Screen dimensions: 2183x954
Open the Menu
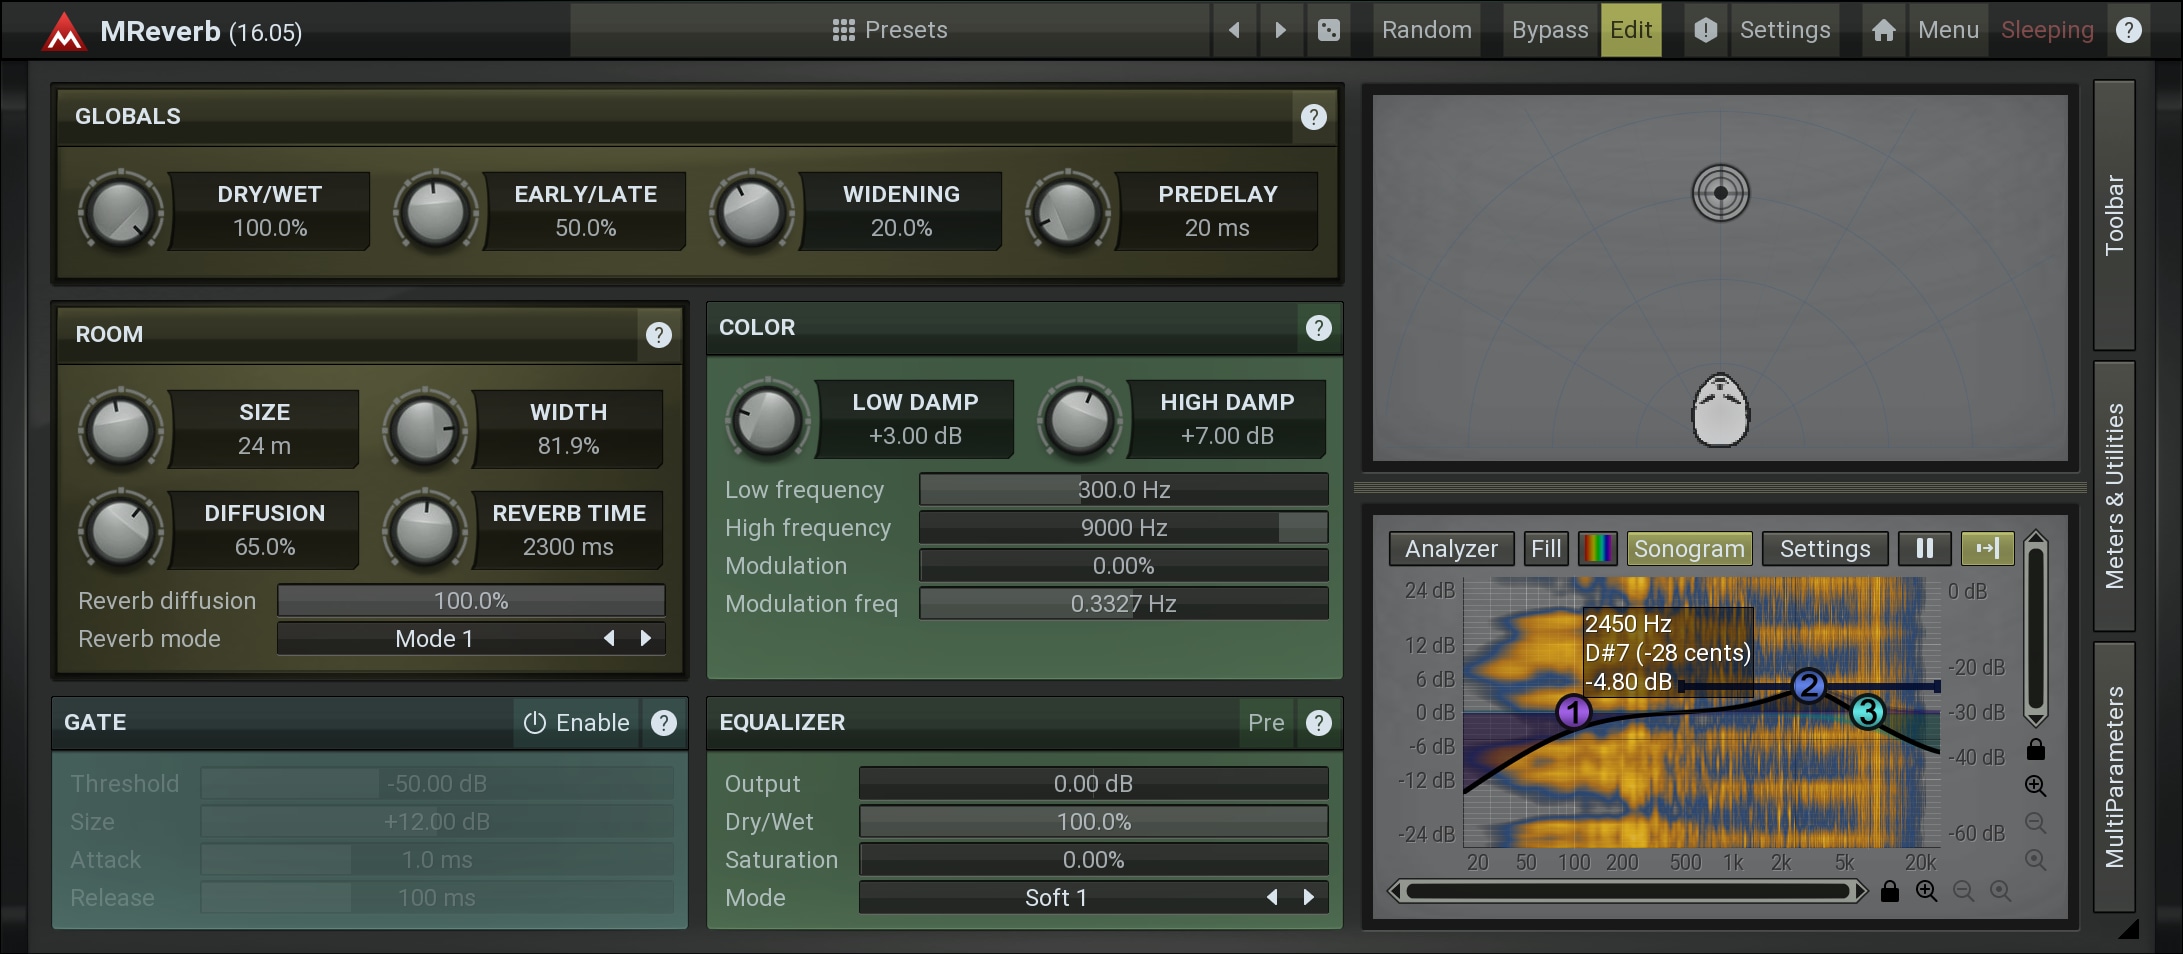pyautogui.click(x=1948, y=30)
